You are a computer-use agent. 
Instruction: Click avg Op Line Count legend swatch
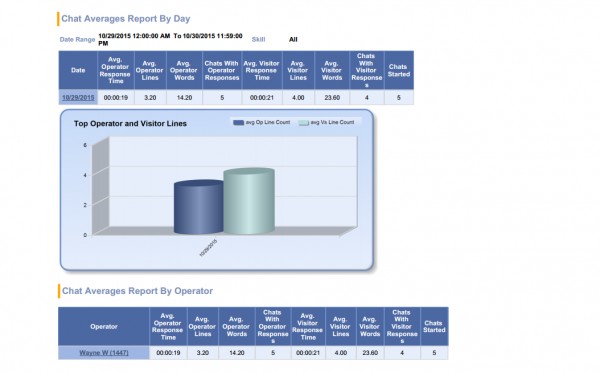click(x=239, y=122)
